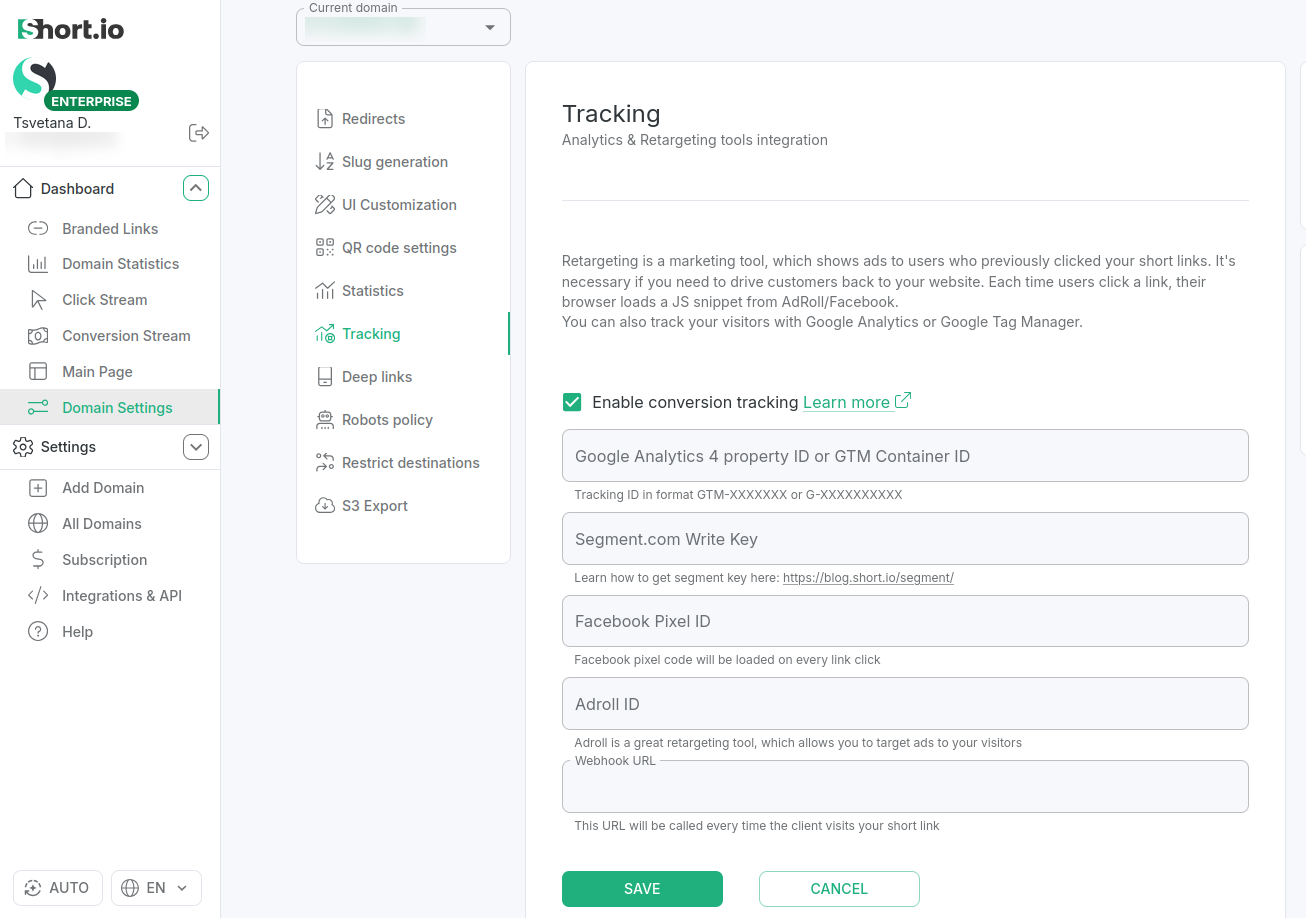Click the logout icon beside the username

pos(198,133)
